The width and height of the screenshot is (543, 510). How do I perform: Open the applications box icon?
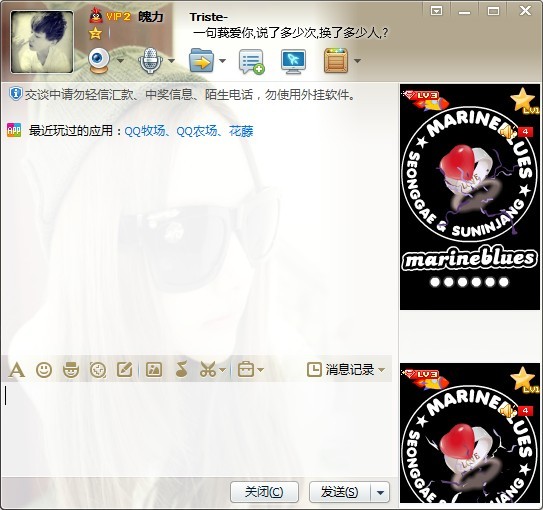click(336, 61)
